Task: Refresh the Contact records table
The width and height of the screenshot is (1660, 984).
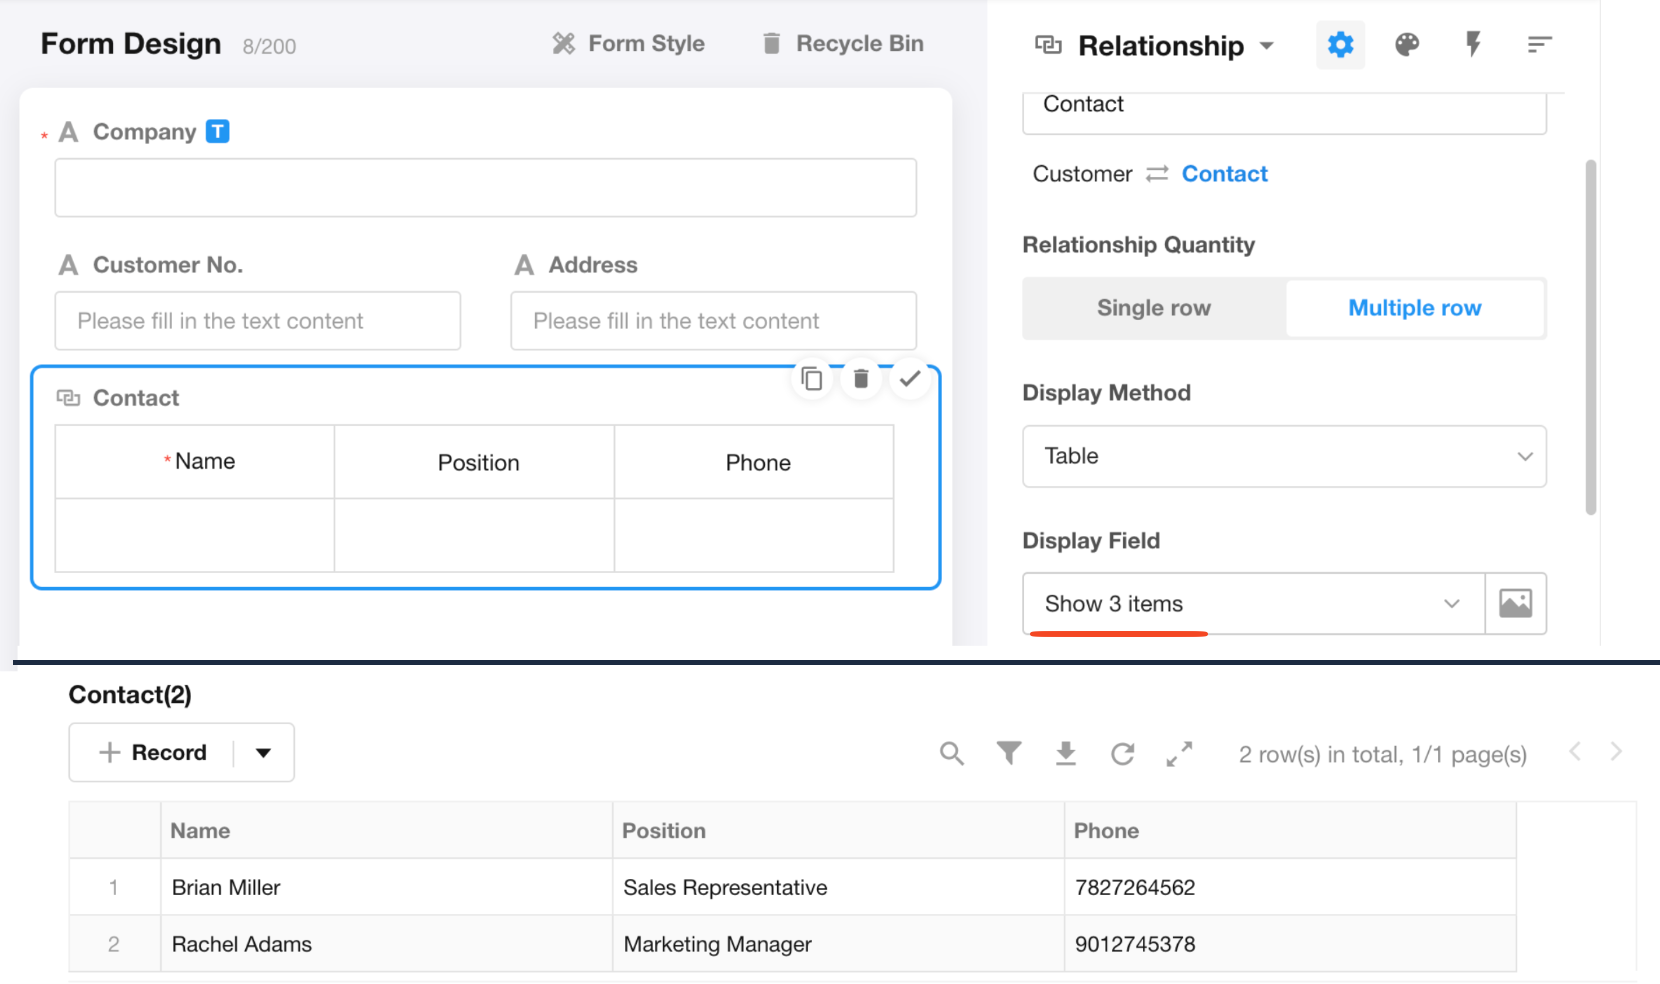Action: coord(1123,754)
